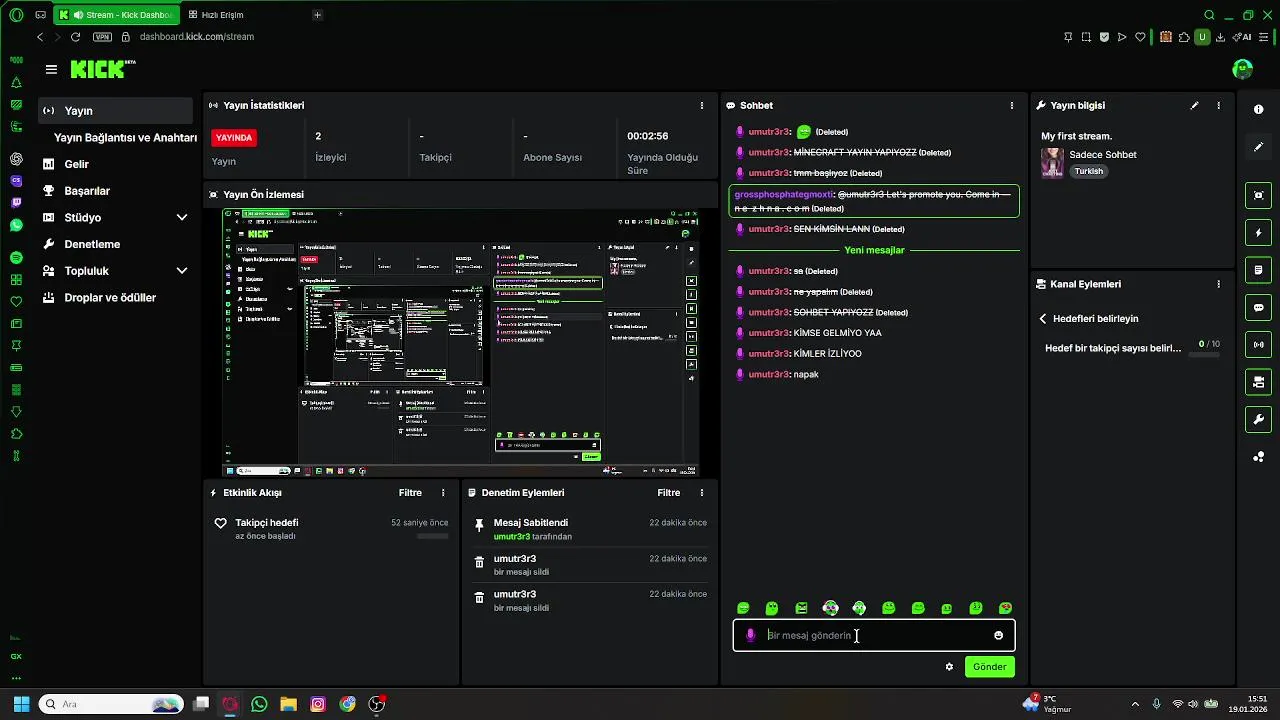This screenshot has width=1280, height=720.
Task: Click the stream preview thumbnail
Action: point(460,342)
